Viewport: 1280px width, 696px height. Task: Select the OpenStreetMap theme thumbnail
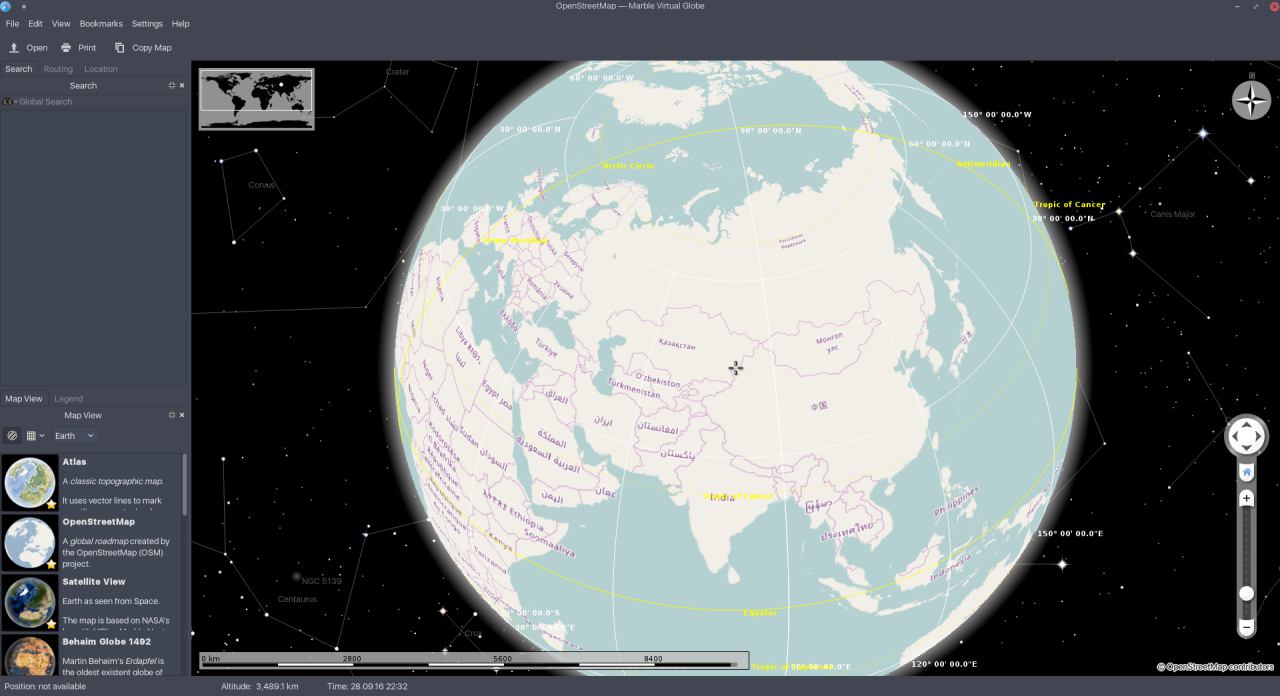coord(30,542)
